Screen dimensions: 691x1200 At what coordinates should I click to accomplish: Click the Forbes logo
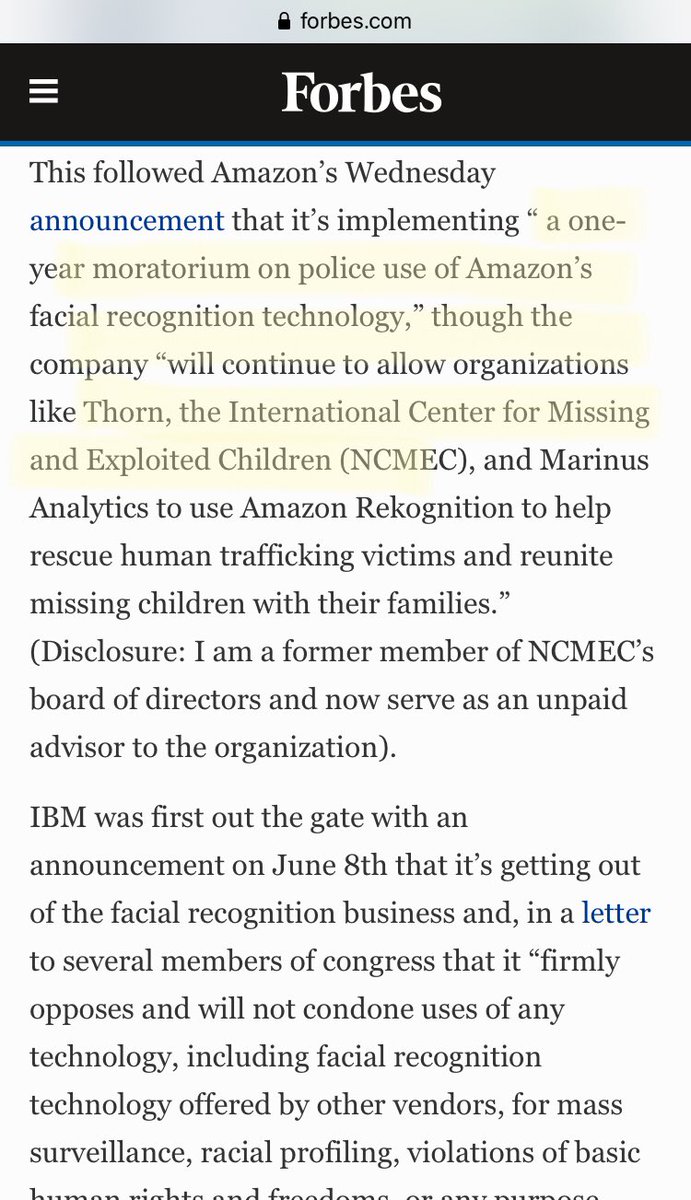[x=361, y=94]
